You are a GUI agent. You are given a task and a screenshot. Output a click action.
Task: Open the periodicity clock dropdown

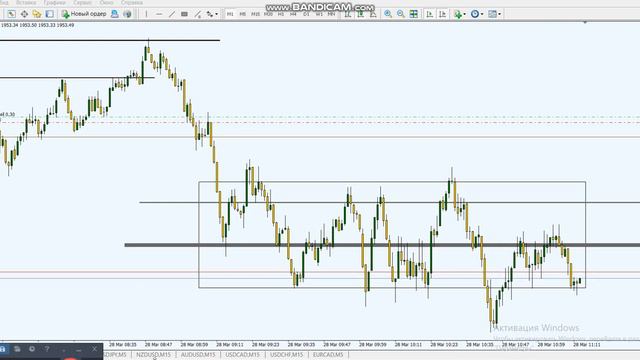pyautogui.click(x=477, y=14)
